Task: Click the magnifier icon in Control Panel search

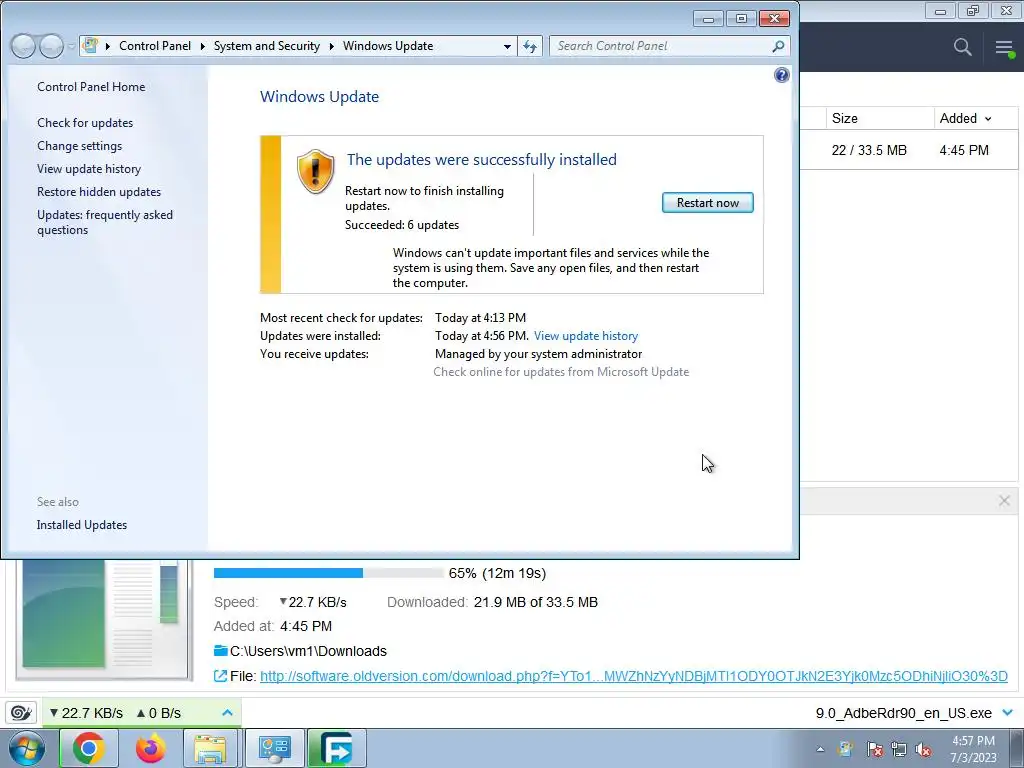Action: (778, 46)
